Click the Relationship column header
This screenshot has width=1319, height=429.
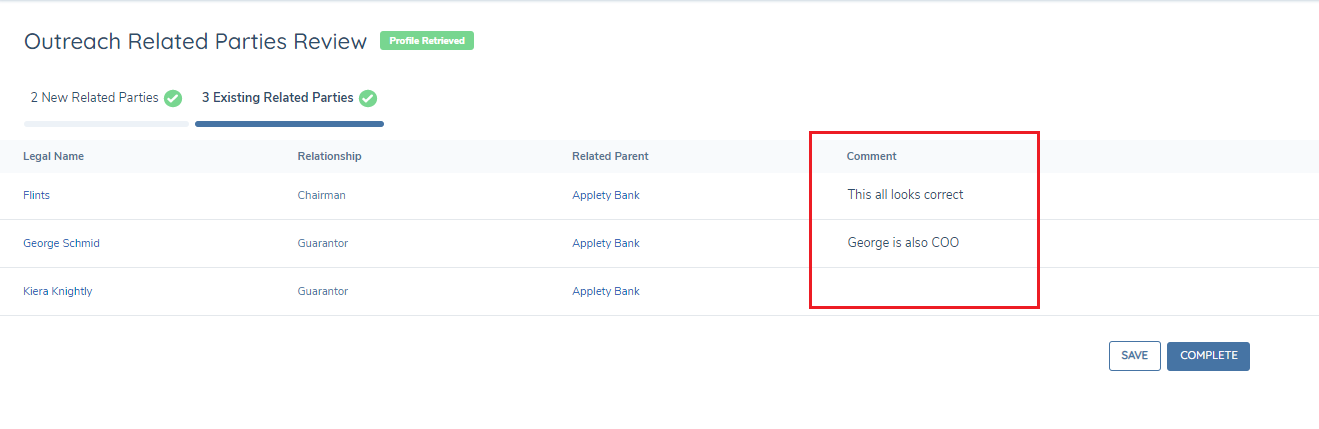click(329, 156)
